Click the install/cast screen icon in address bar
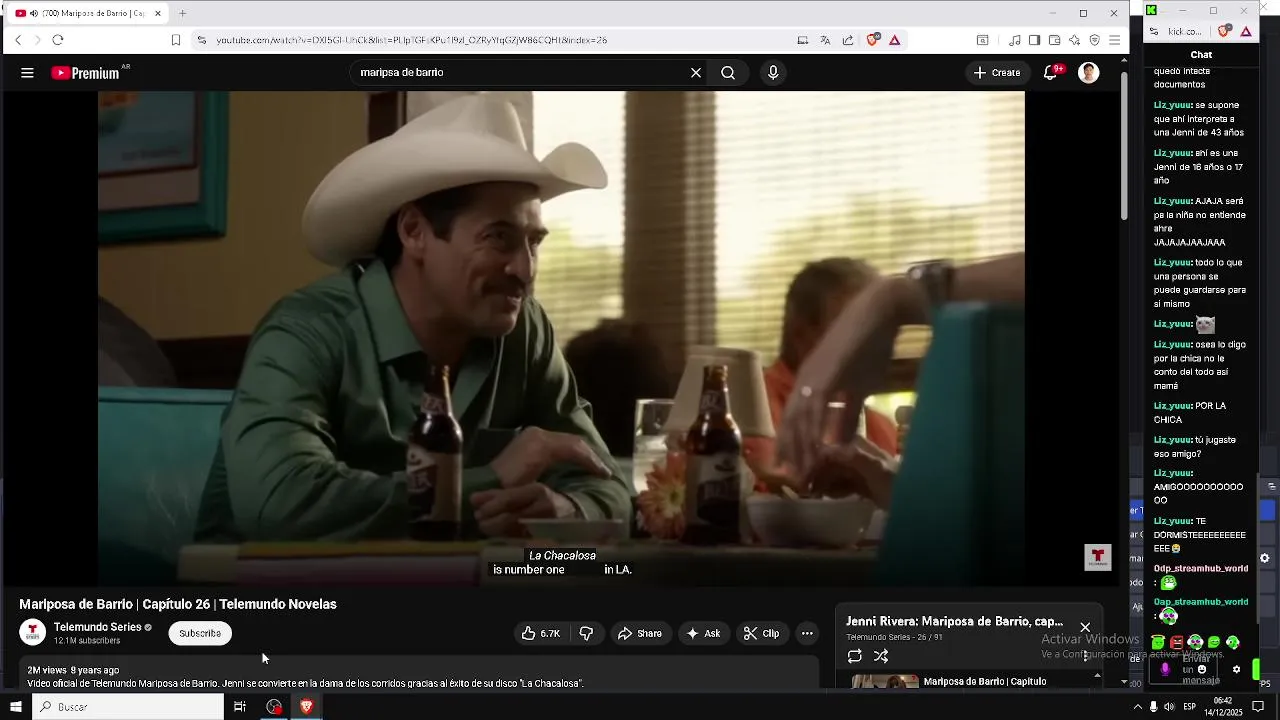The height and width of the screenshot is (720, 1280). click(803, 40)
